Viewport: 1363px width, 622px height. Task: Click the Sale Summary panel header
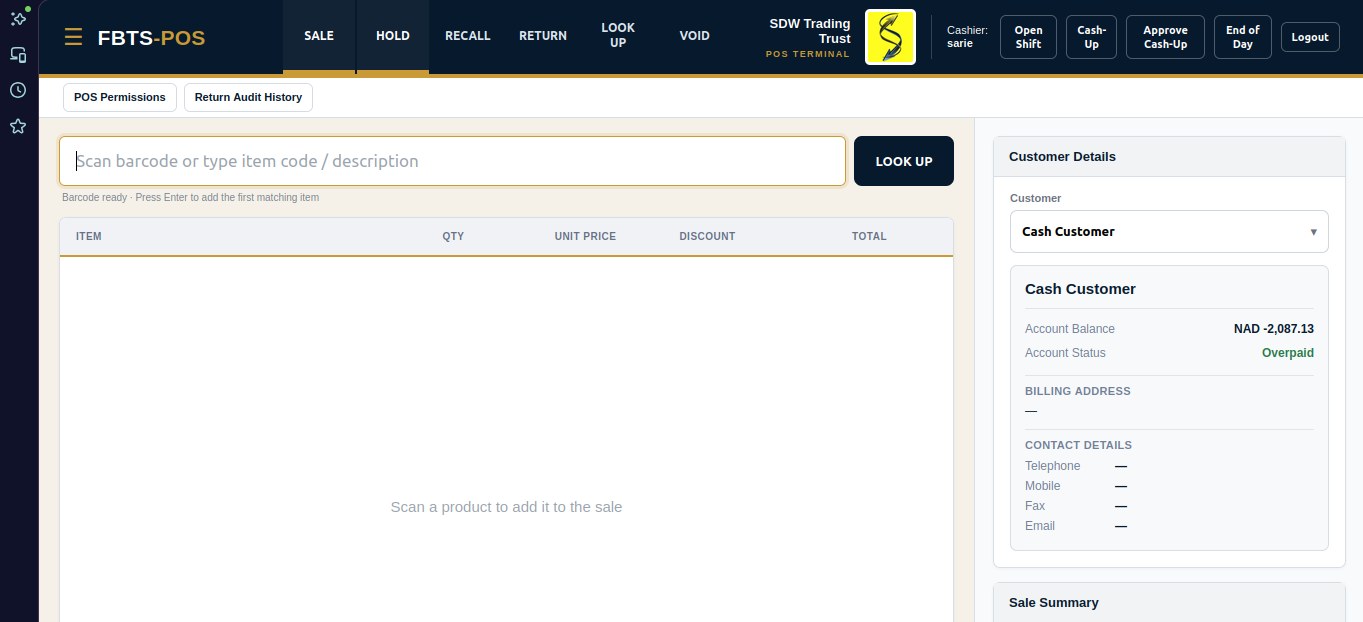coord(1169,603)
